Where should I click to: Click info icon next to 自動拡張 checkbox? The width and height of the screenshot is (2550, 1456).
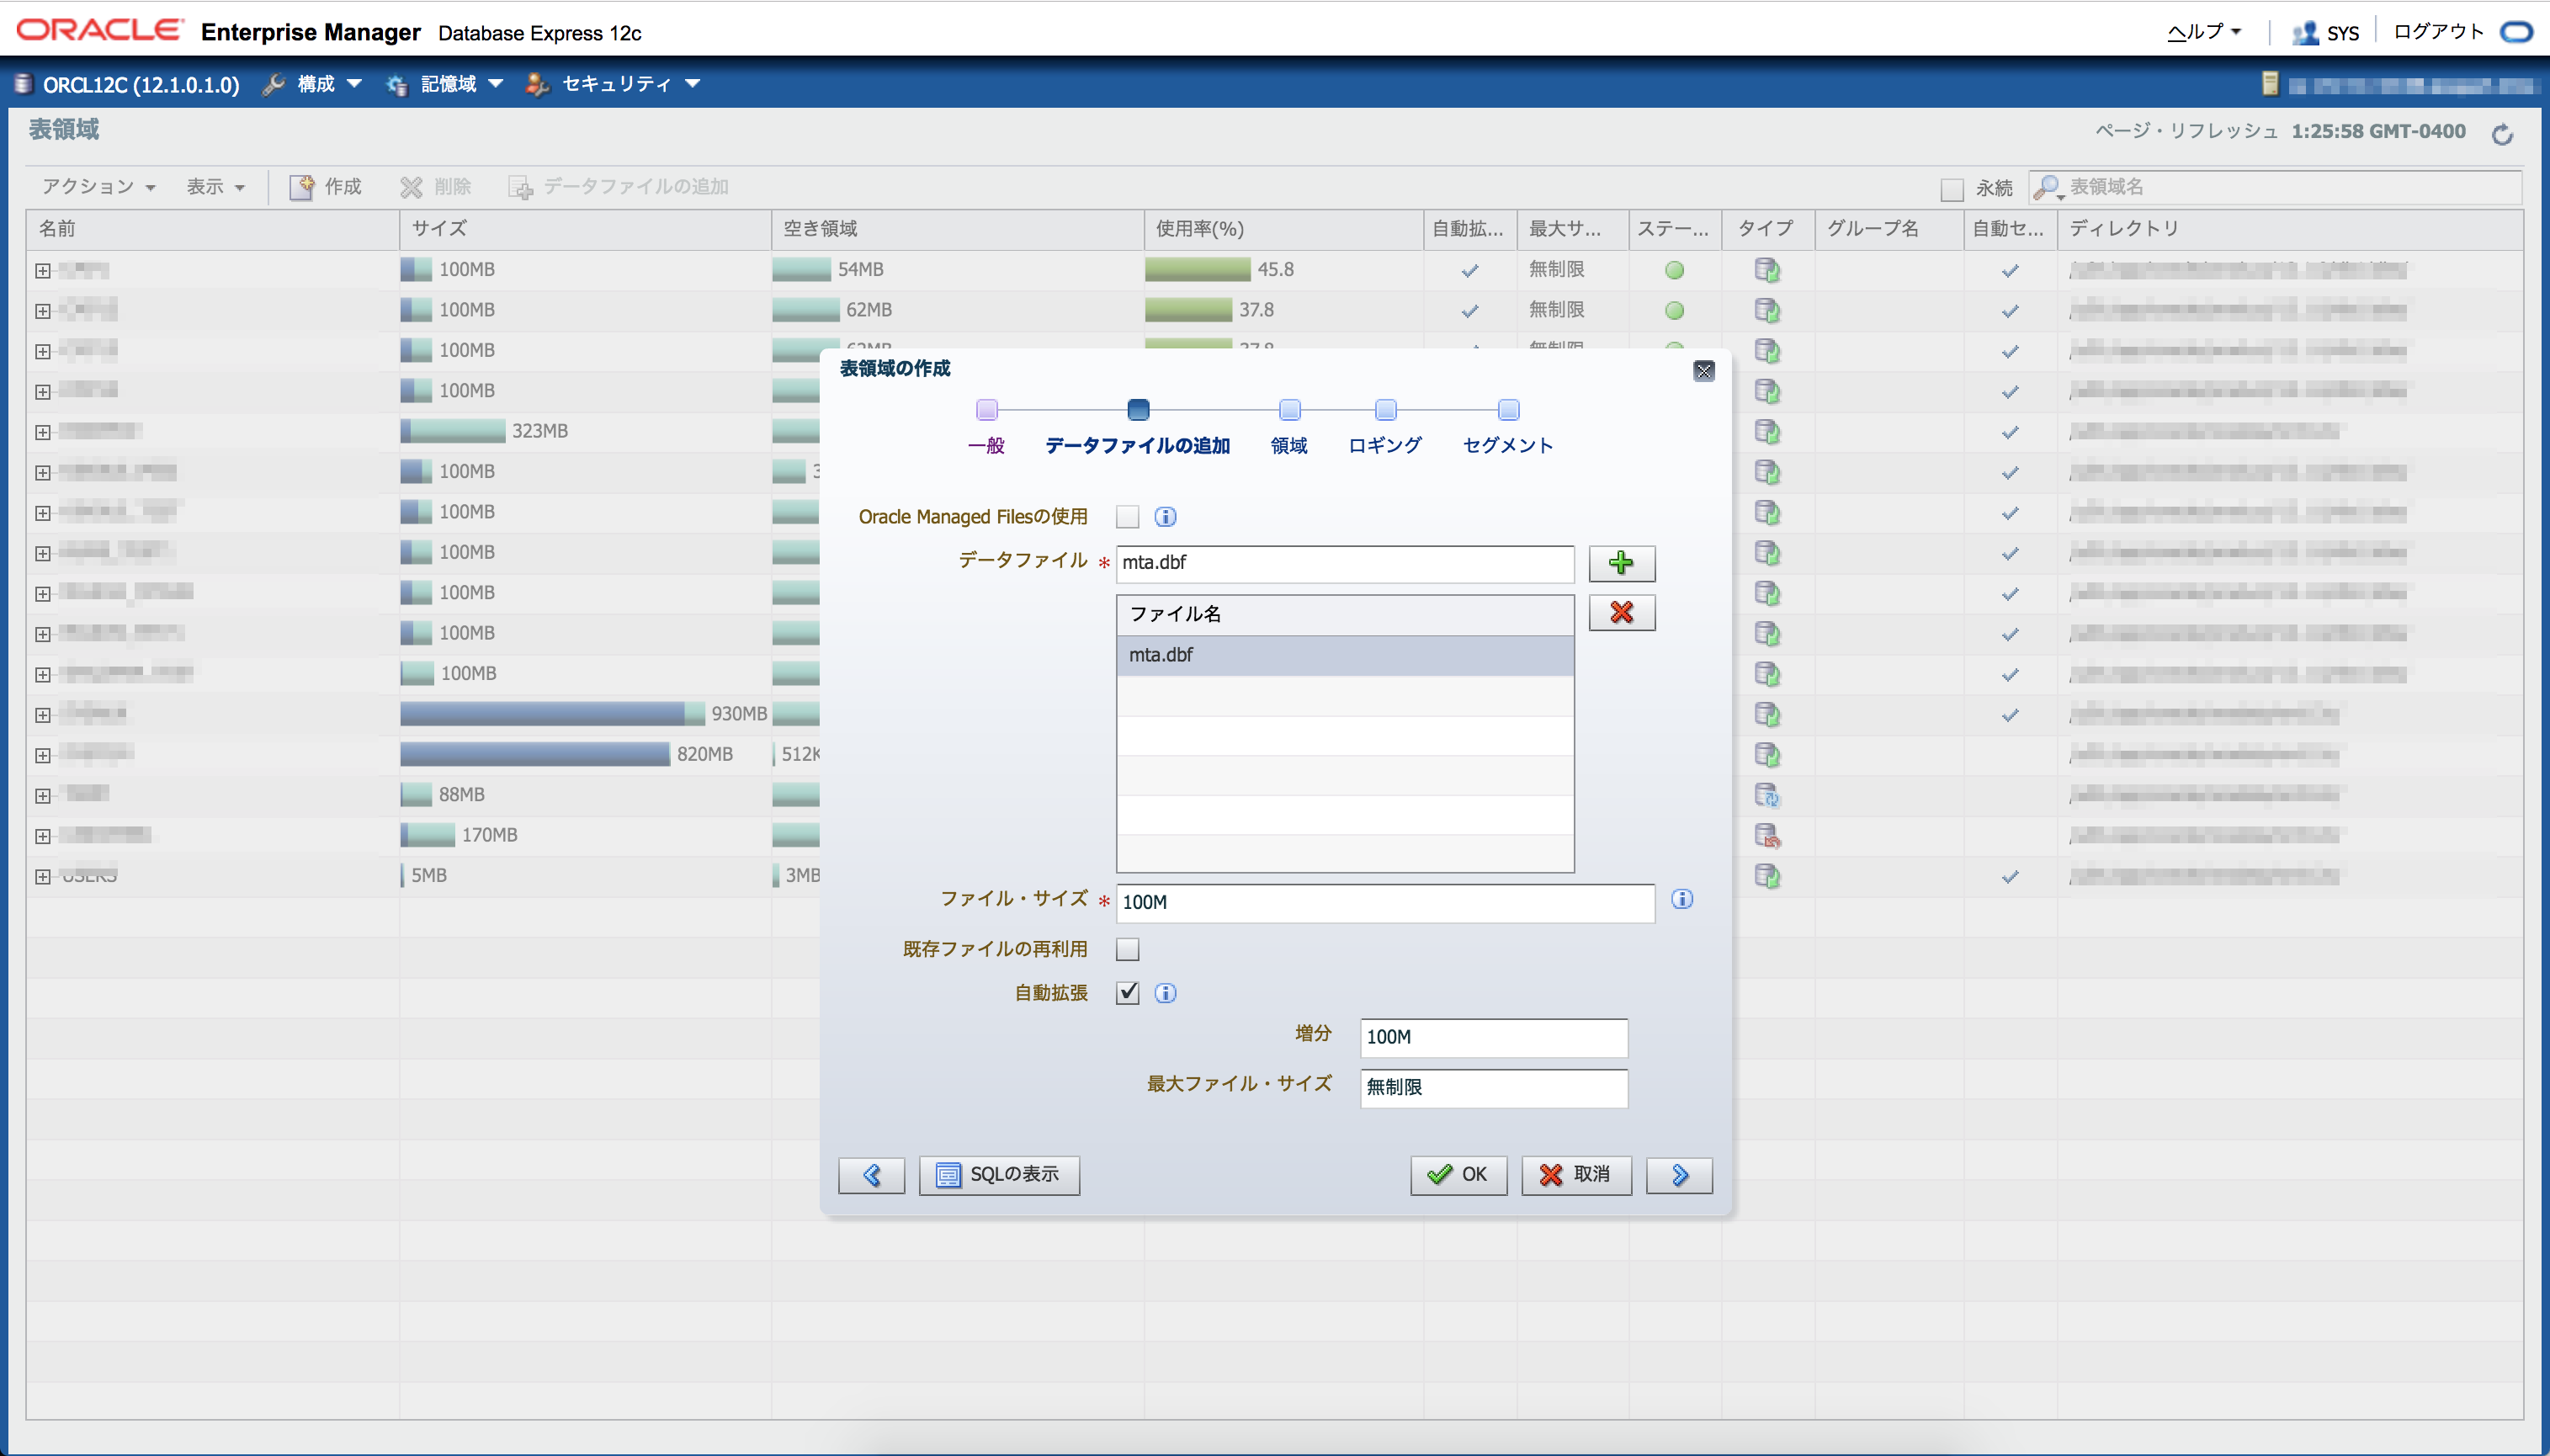(1165, 993)
